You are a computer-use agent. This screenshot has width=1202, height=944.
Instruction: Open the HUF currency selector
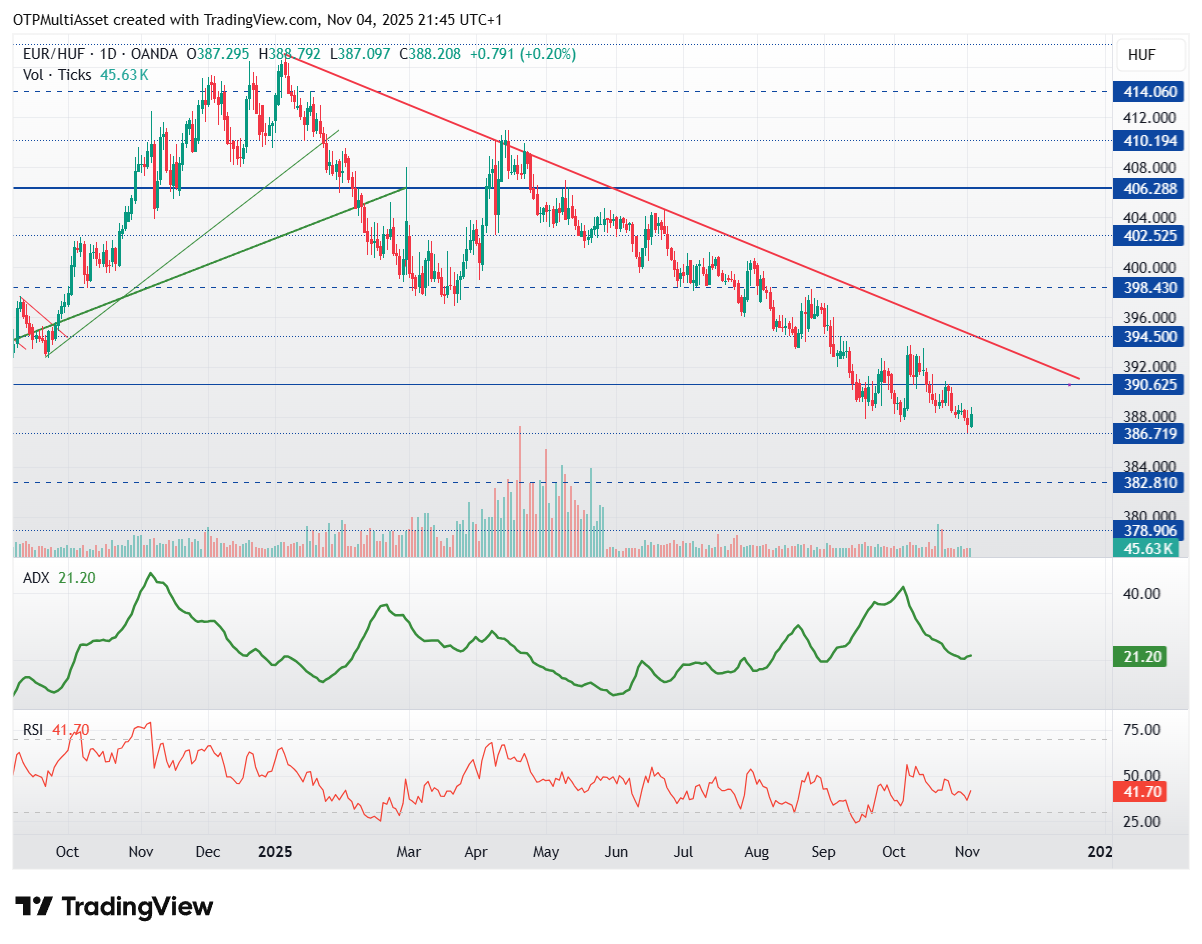point(1141,55)
